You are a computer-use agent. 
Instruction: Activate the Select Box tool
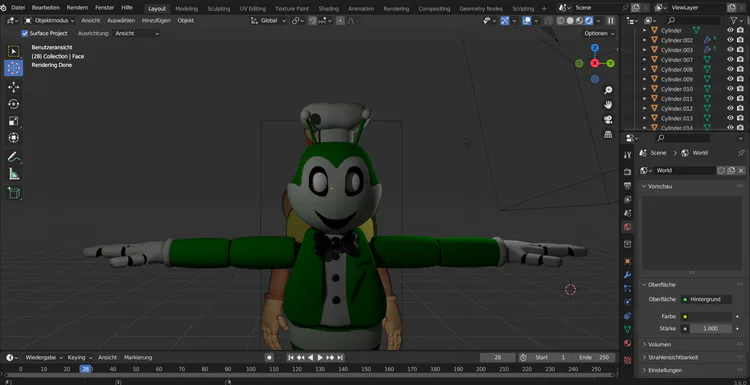click(x=13, y=51)
